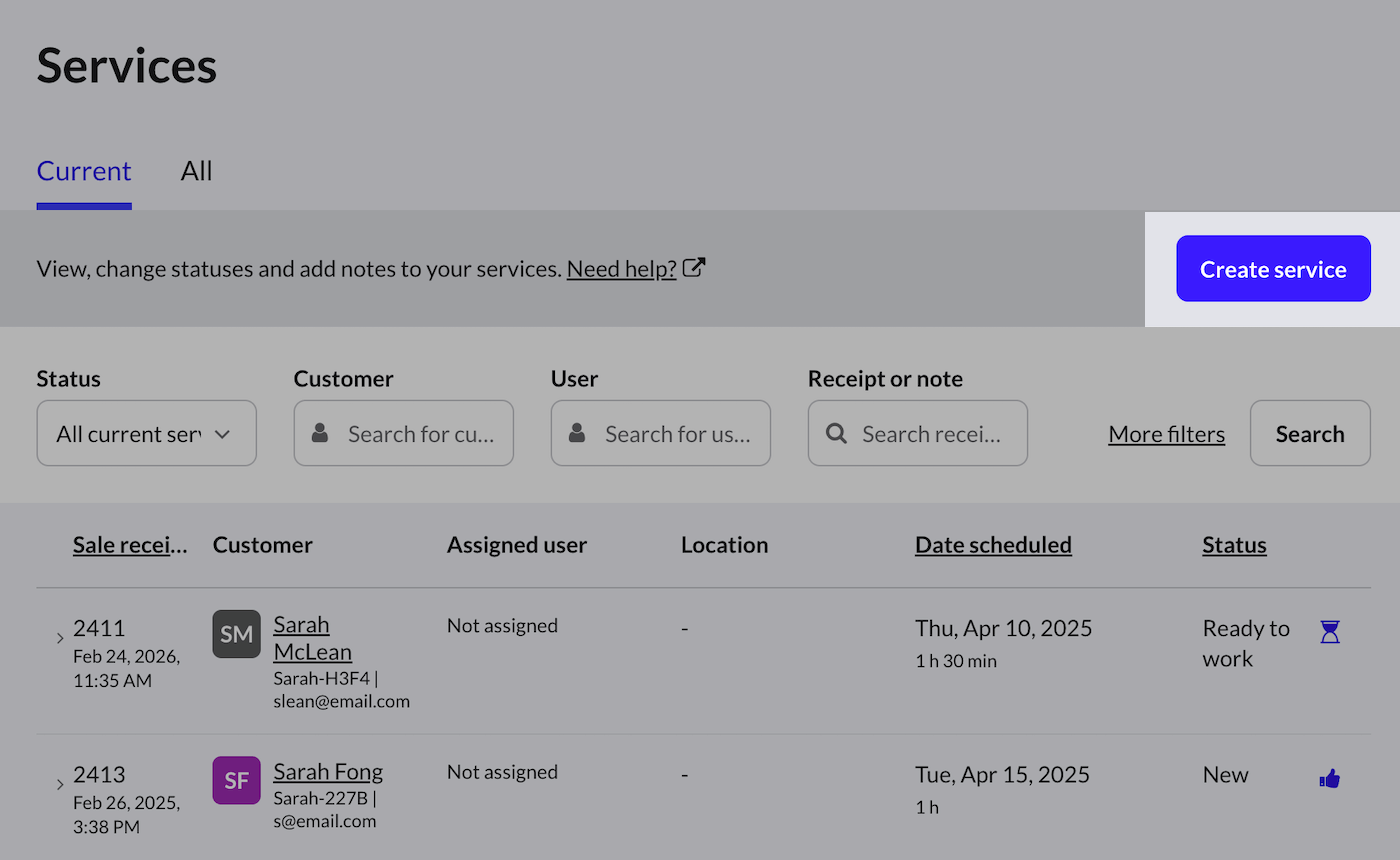The width and height of the screenshot is (1400, 860).
Task: Select the Current tab
Action: [84, 171]
